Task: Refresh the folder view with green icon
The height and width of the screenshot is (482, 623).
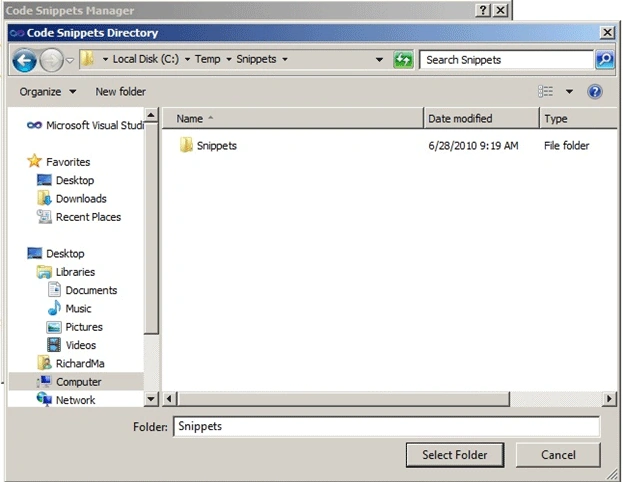Action: coord(403,60)
